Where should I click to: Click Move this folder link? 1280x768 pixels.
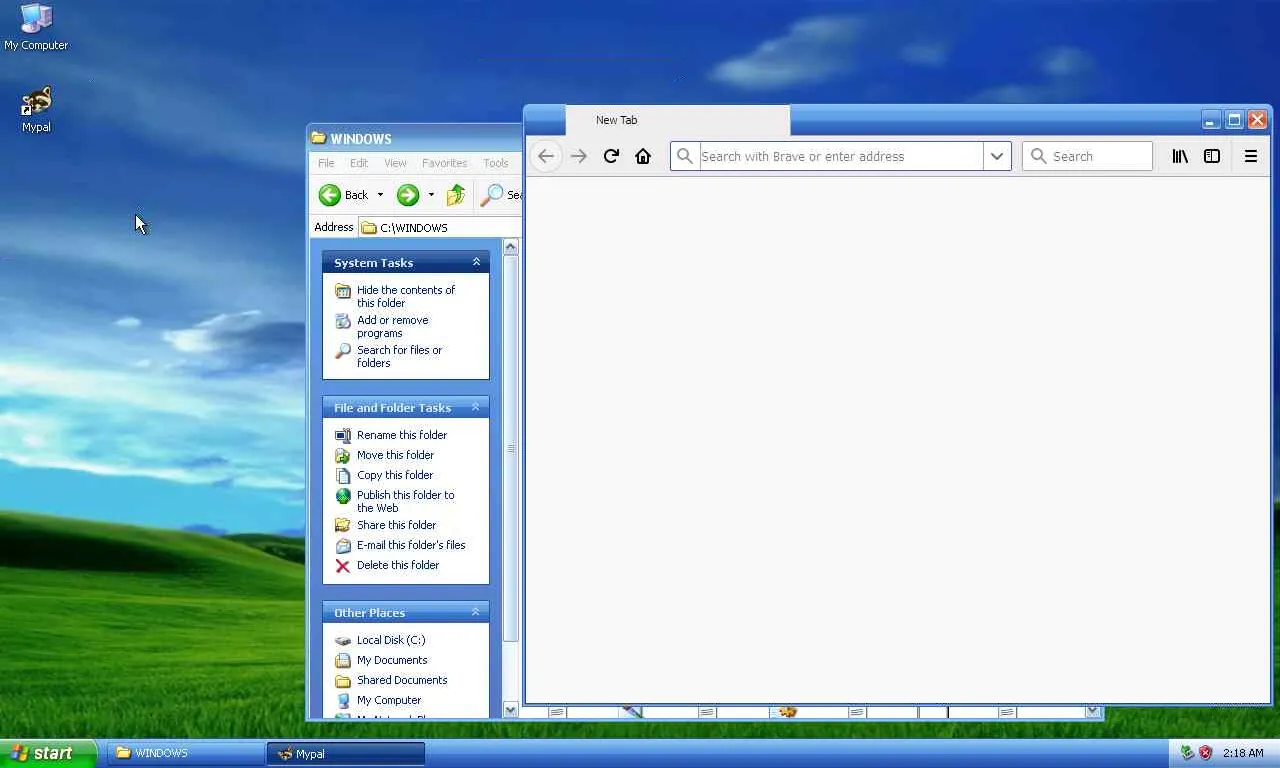(x=395, y=455)
